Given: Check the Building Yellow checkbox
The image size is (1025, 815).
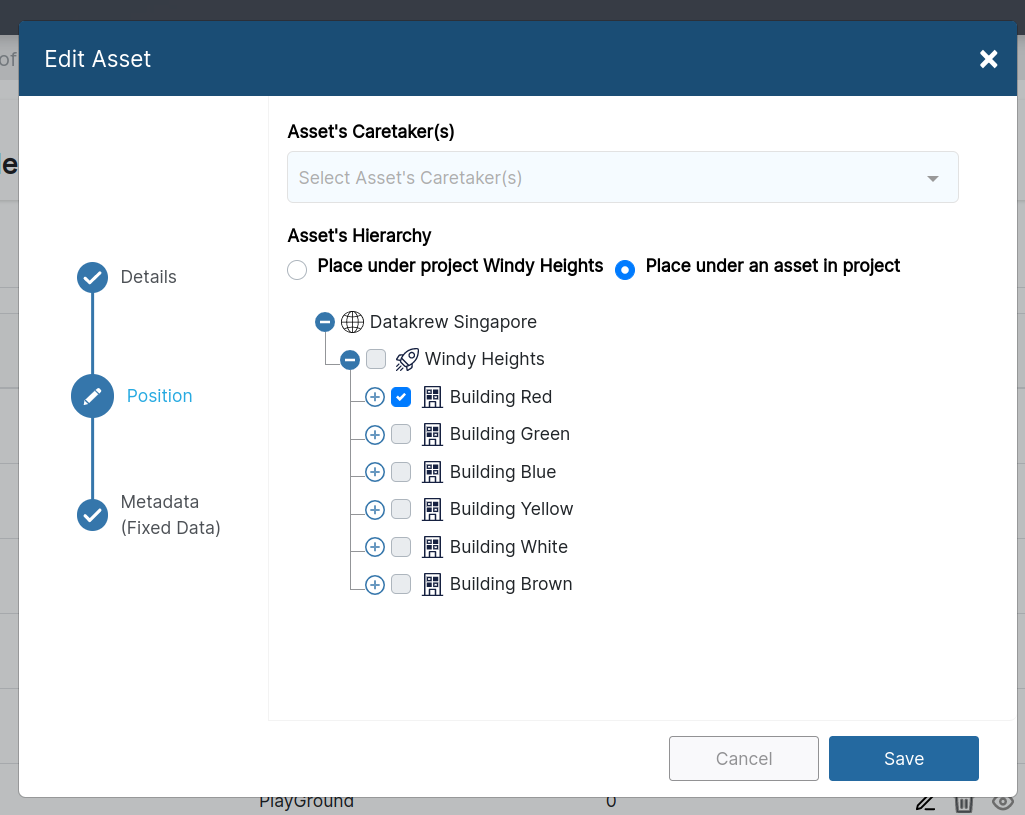Looking at the screenshot, I should (401, 508).
